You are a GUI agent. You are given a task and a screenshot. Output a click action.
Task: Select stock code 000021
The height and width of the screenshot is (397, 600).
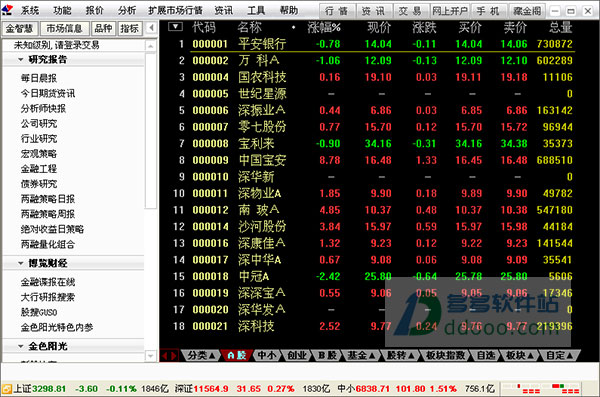(210, 326)
